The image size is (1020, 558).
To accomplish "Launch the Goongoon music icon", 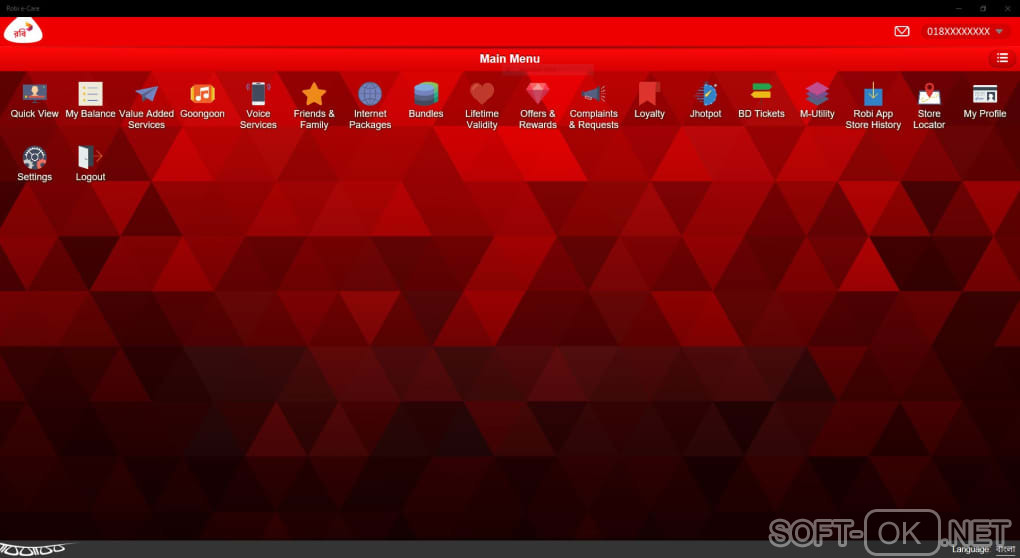I will (x=202, y=94).
